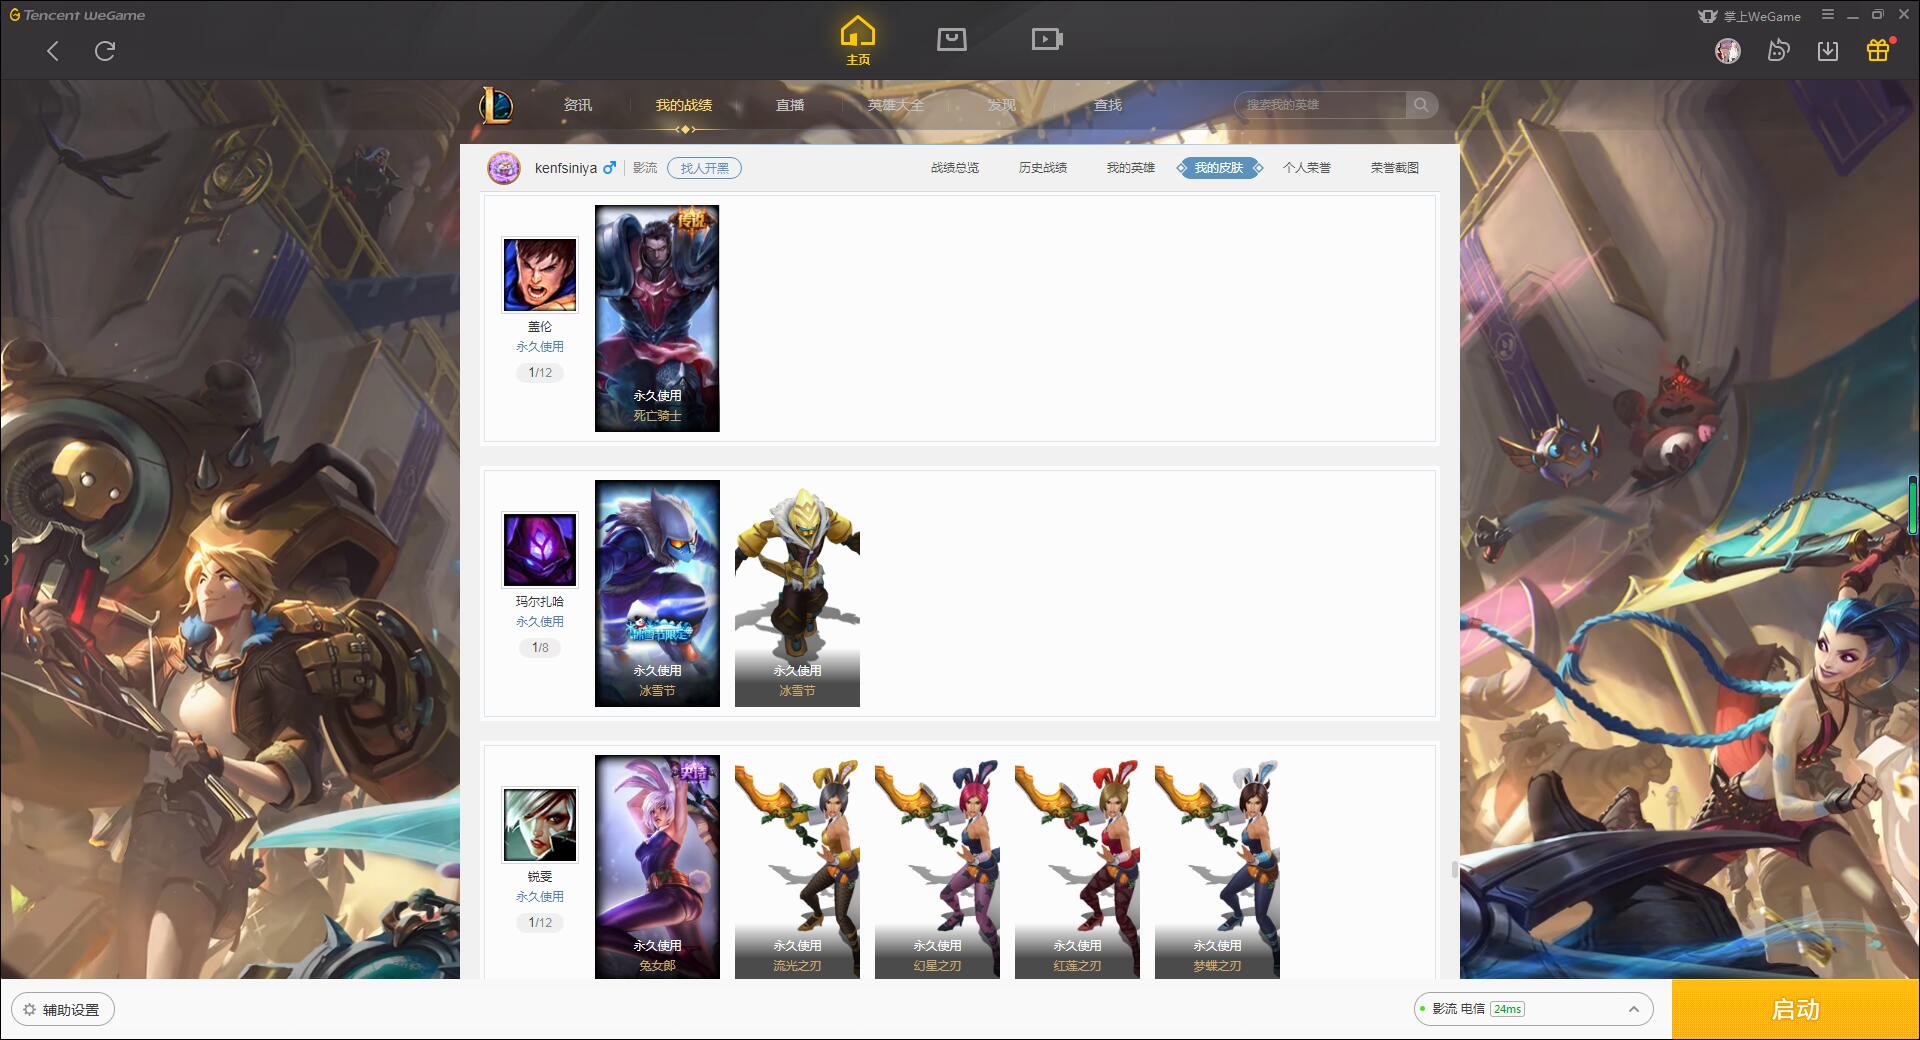Switch to 战绩总览 sub-tab
The height and width of the screenshot is (1040, 1920).
click(x=955, y=168)
